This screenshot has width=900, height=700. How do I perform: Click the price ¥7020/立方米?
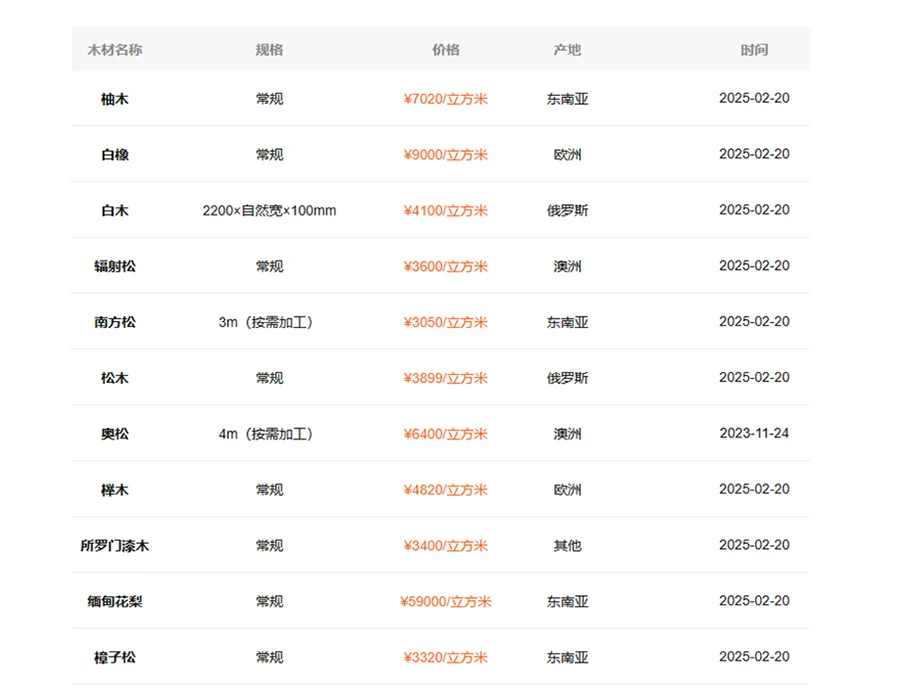445,99
